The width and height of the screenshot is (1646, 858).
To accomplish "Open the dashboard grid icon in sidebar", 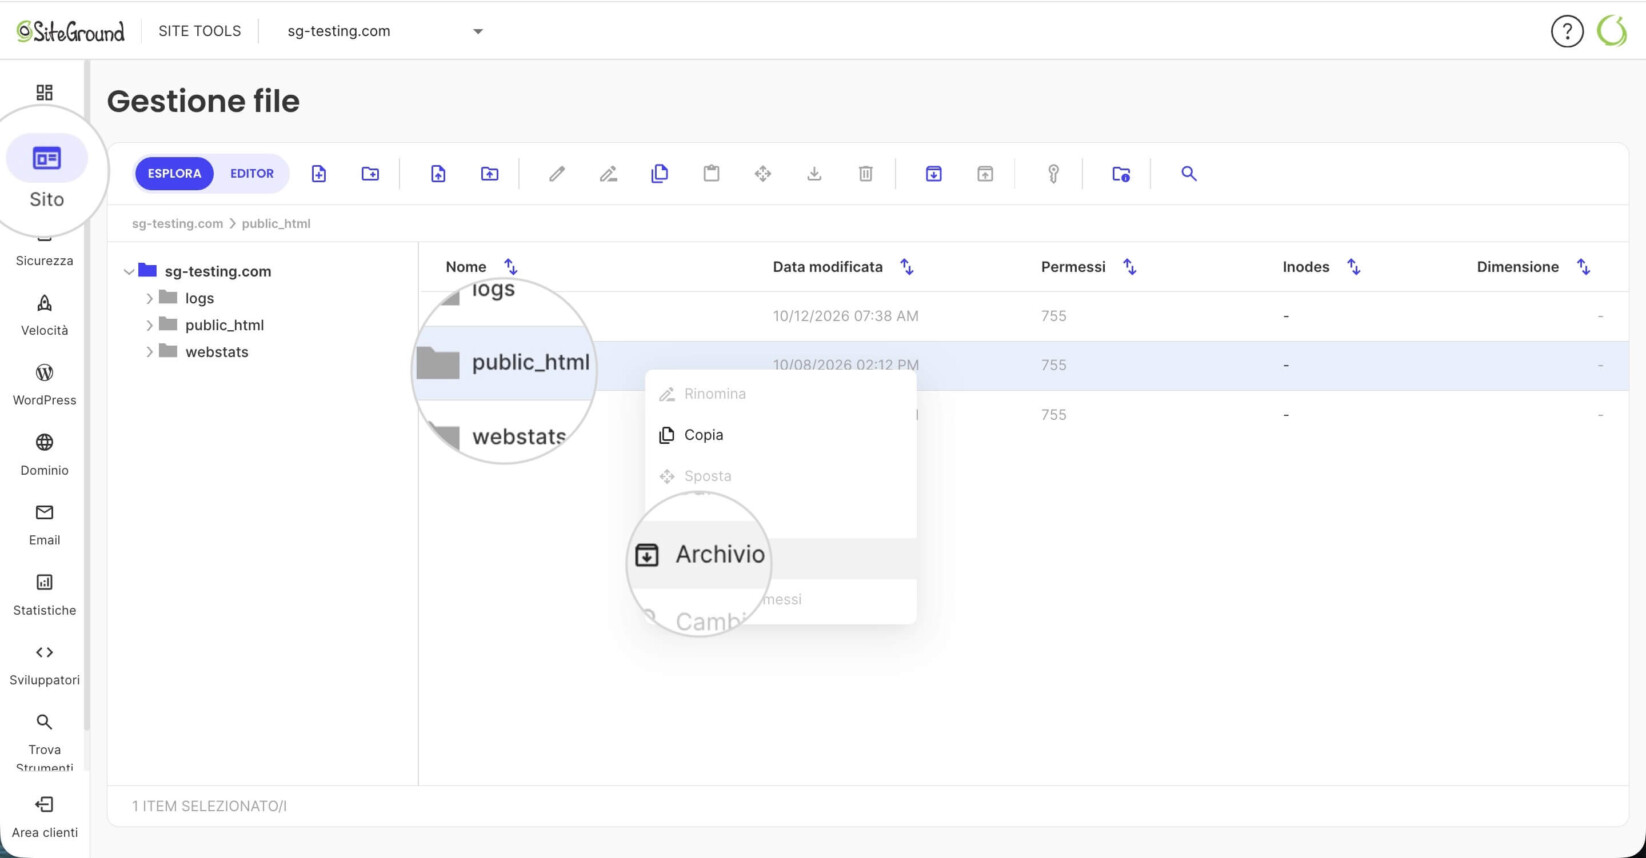I will pyautogui.click(x=44, y=93).
